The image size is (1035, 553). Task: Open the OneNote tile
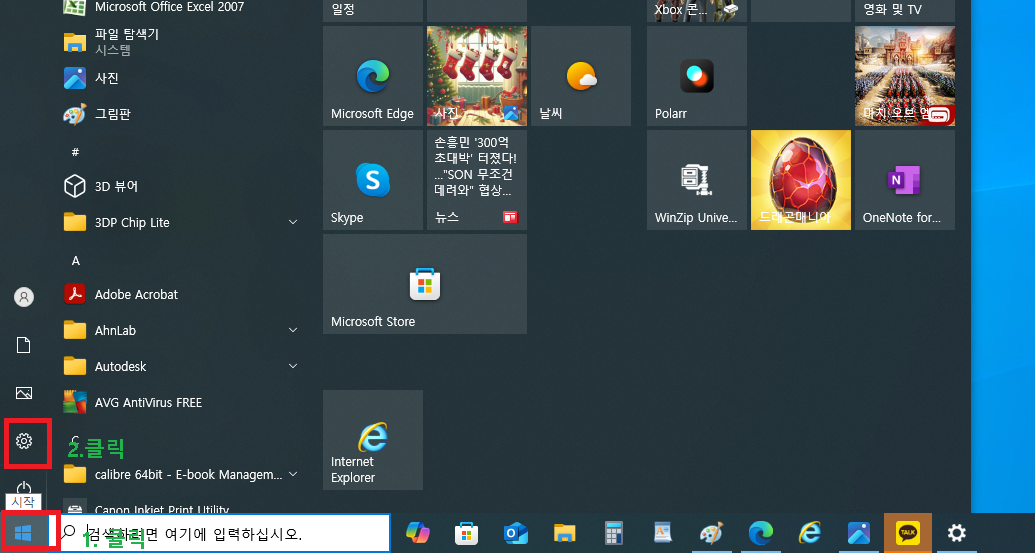(x=904, y=180)
